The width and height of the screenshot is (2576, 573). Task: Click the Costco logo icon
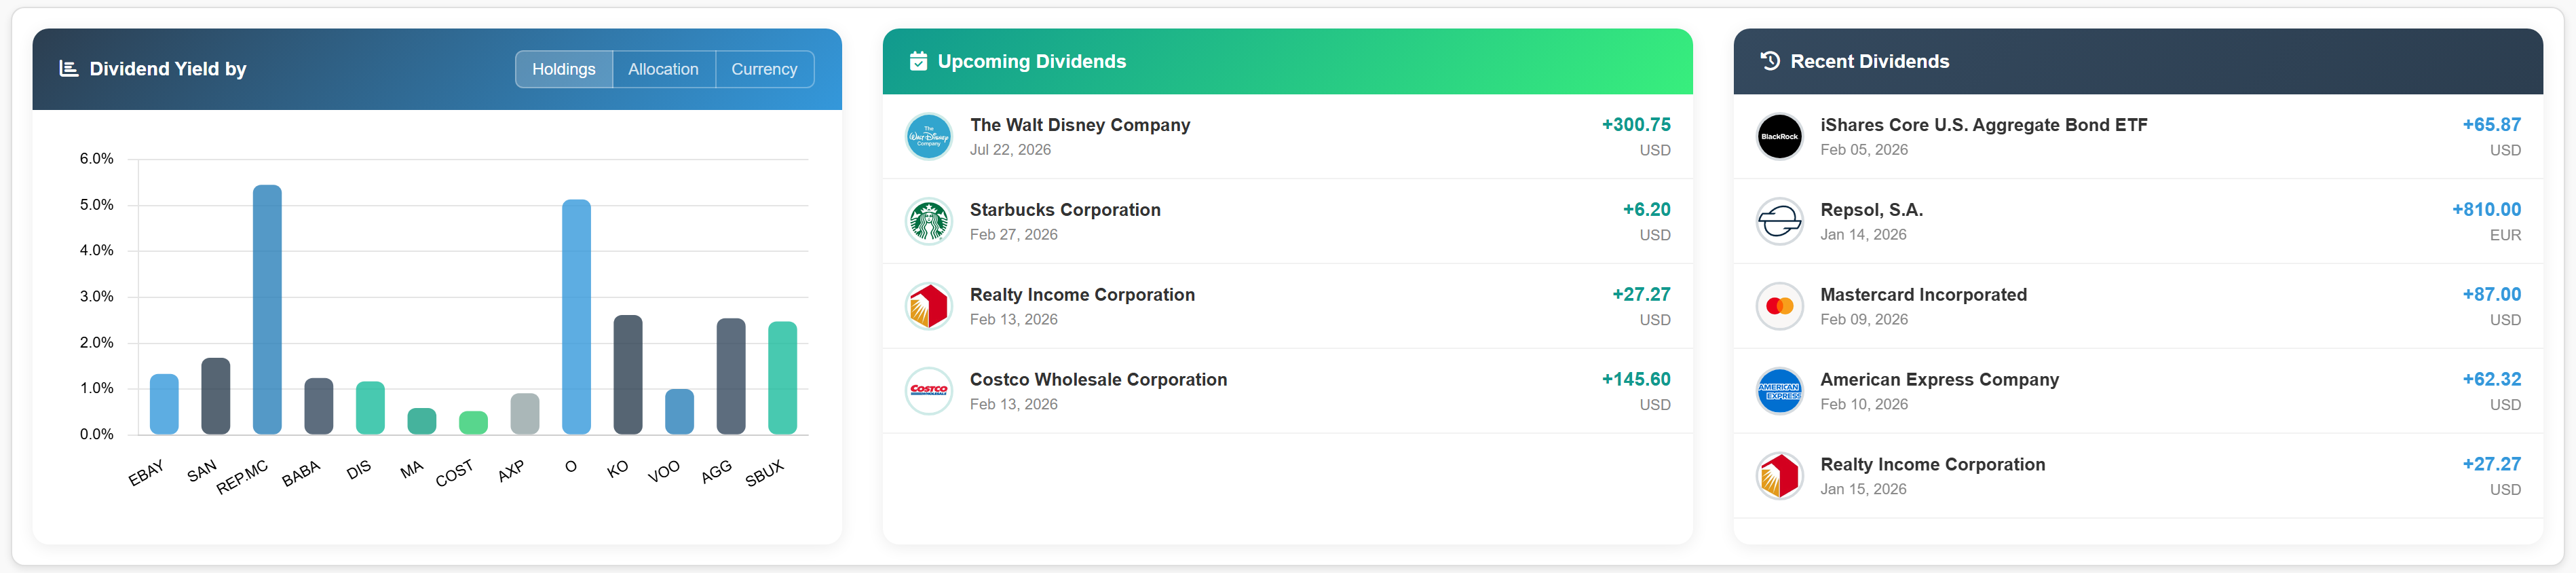pos(928,391)
